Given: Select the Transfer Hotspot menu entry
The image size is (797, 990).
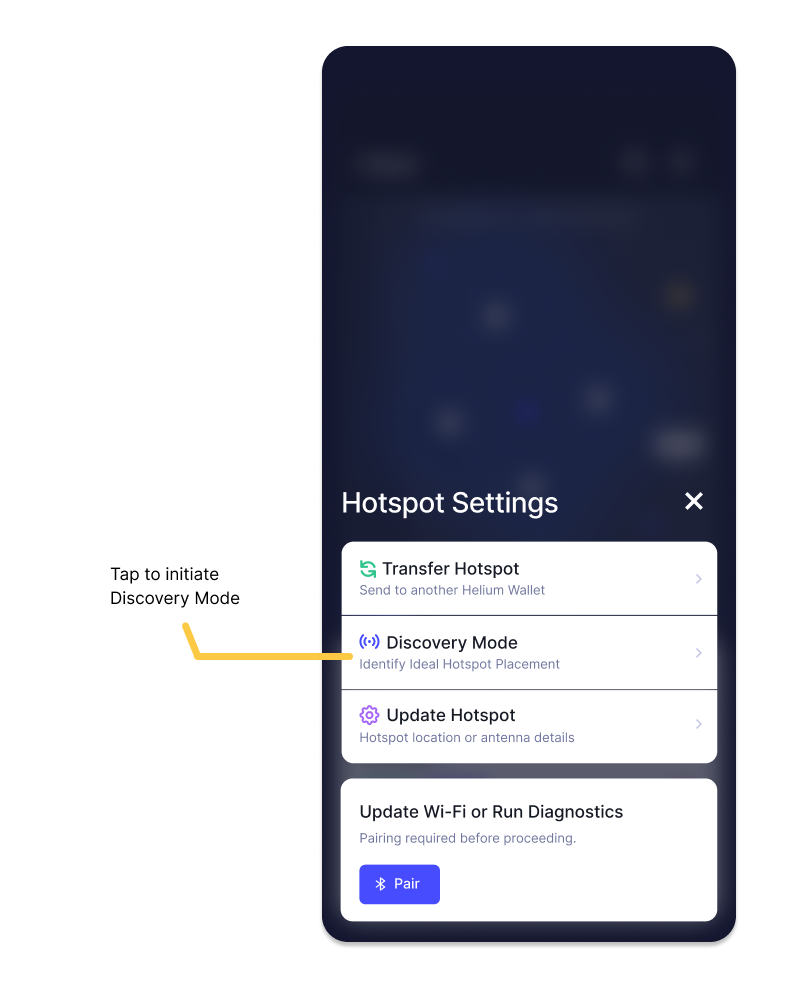Looking at the screenshot, I should click(529, 578).
